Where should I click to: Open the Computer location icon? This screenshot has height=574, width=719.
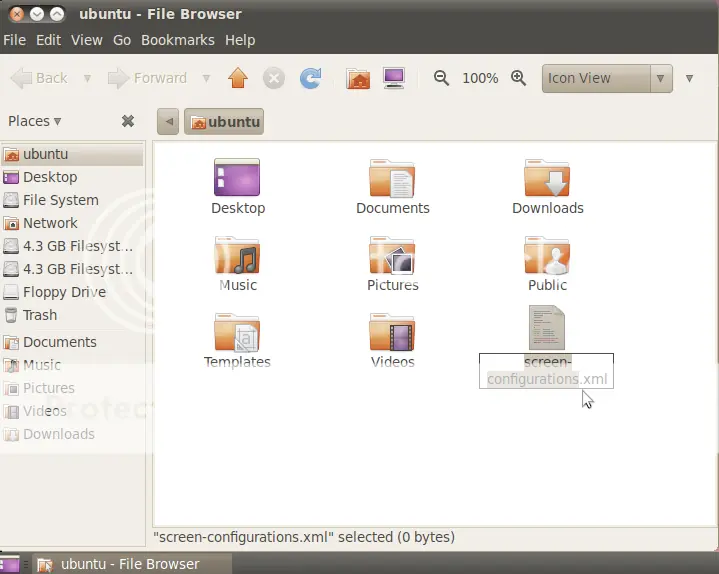click(x=394, y=78)
